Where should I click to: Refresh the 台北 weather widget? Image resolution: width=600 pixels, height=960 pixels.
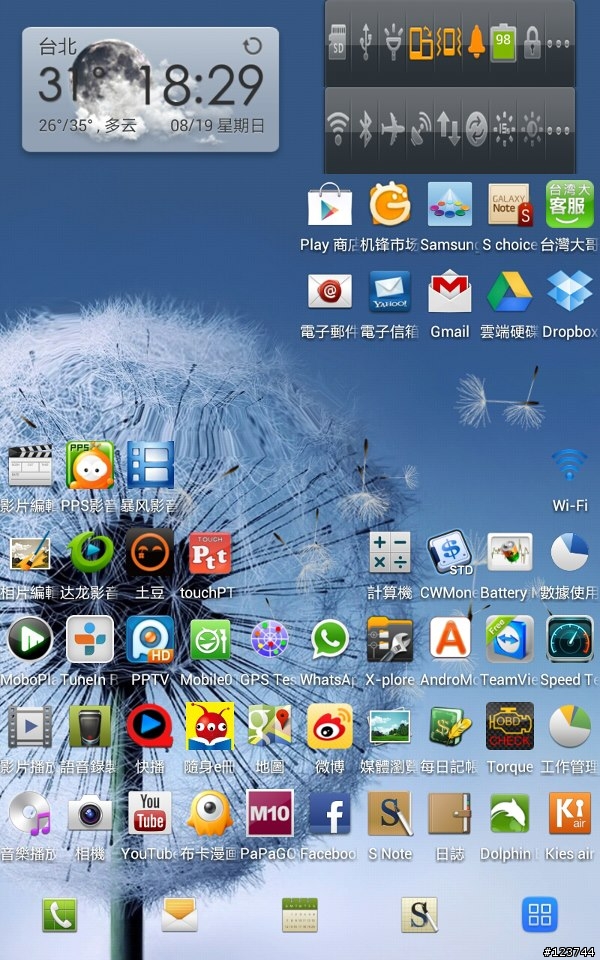pos(252,46)
